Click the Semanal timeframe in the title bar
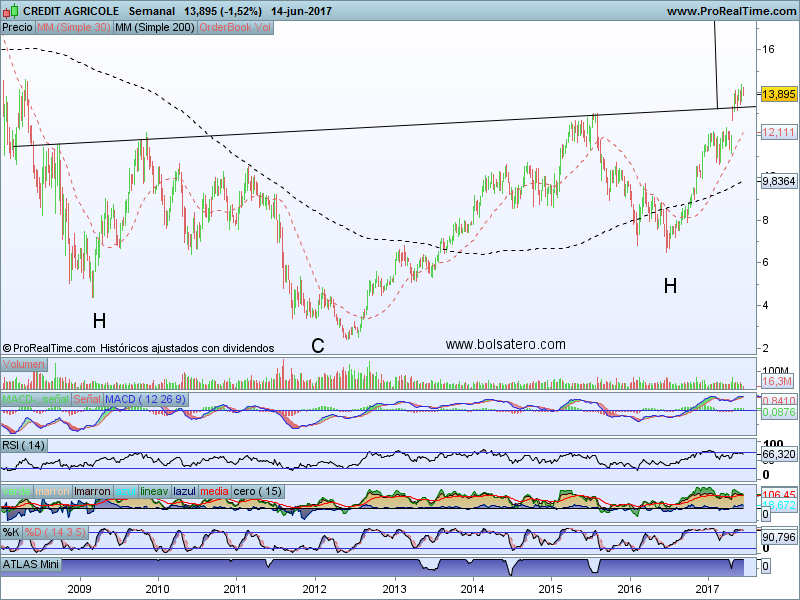 tap(152, 11)
